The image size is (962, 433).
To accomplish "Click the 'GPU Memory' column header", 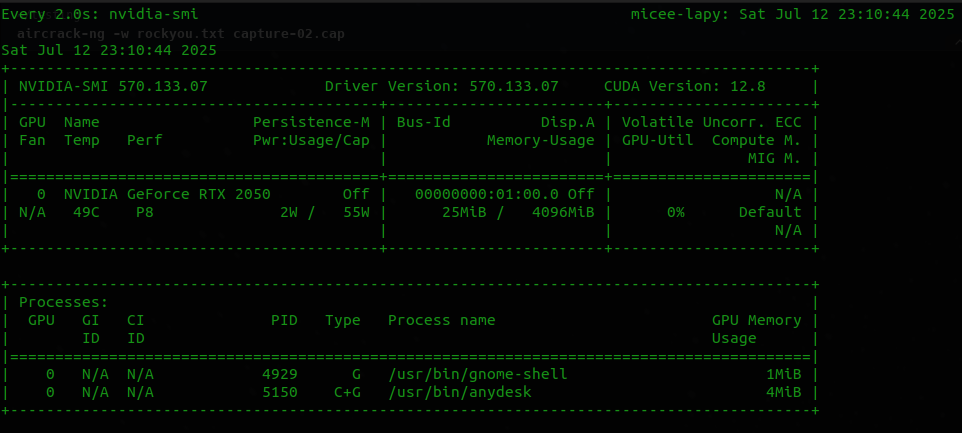I will tap(756, 320).
